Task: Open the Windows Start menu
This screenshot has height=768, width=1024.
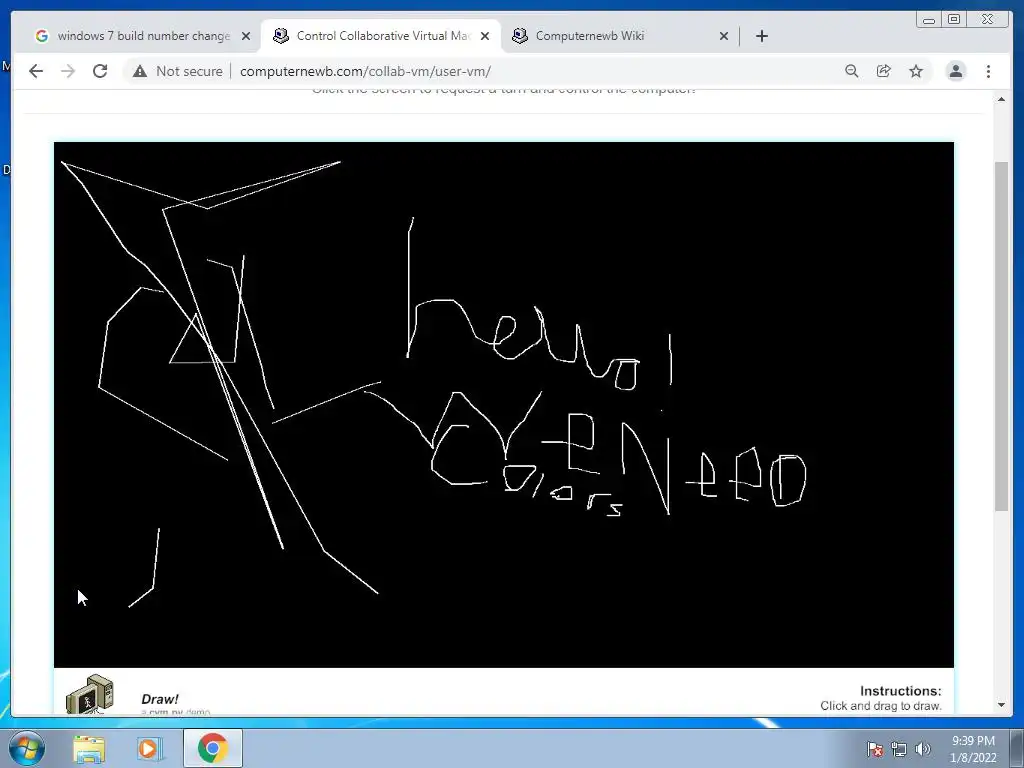Action: tap(26, 748)
